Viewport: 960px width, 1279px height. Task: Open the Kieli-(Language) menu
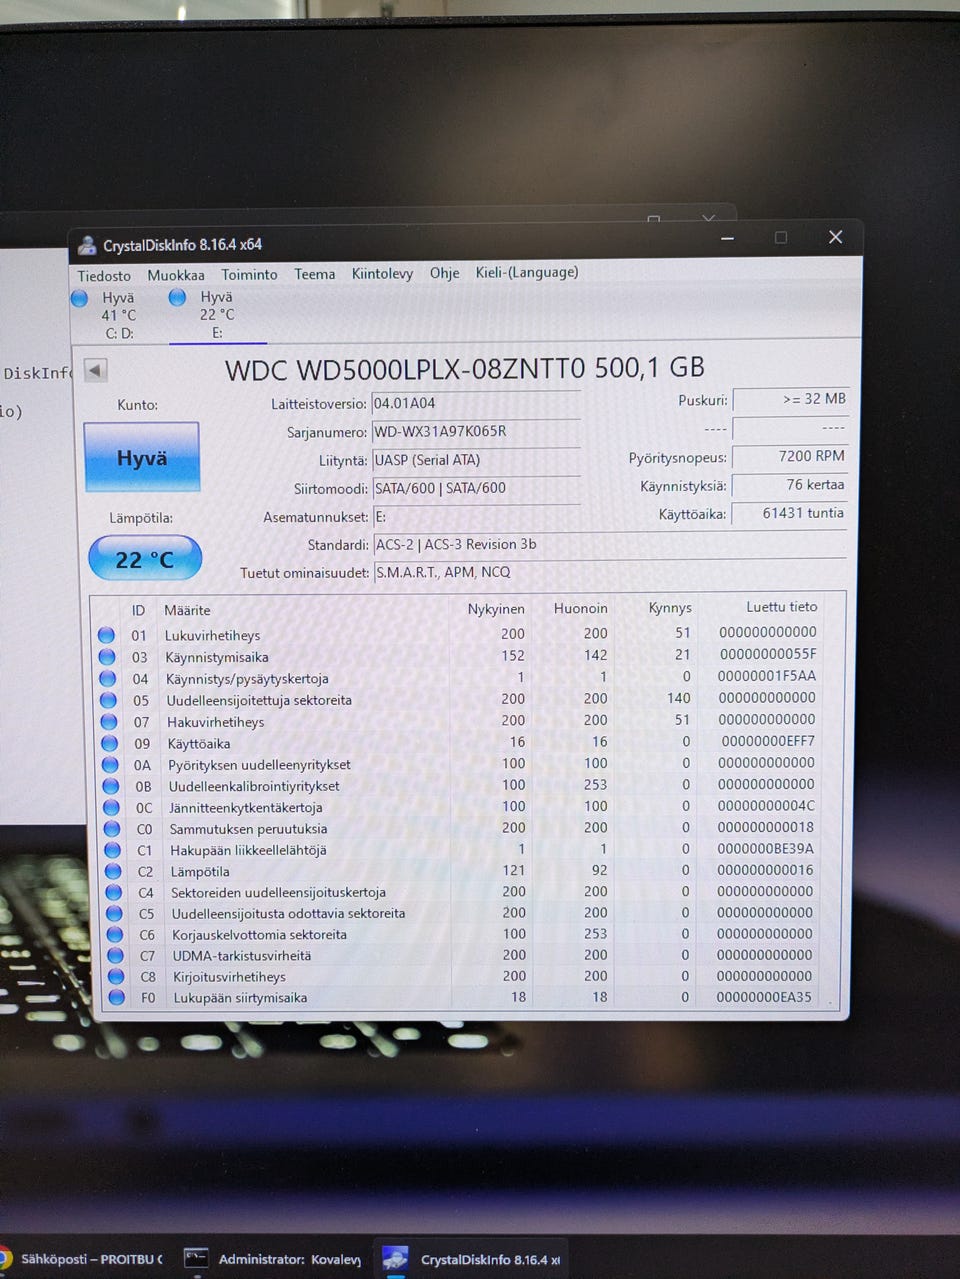pyautogui.click(x=526, y=272)
